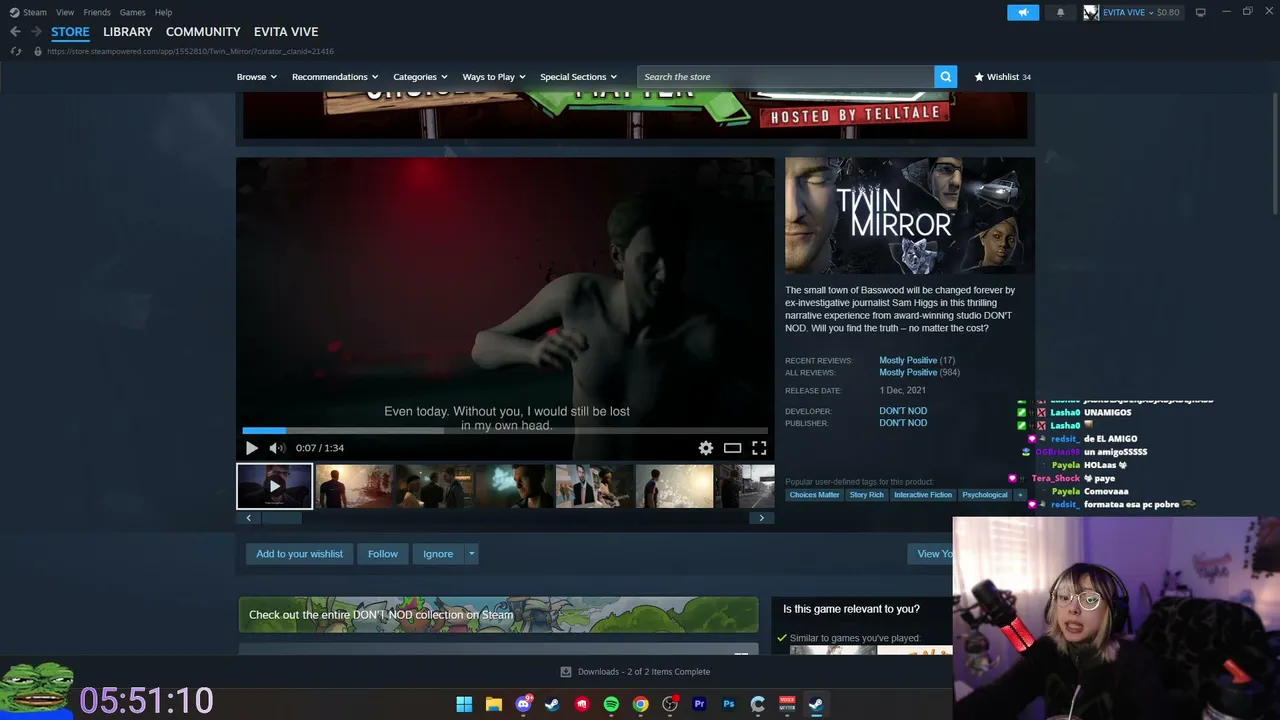Open the notifications bell

[1060, 12]
